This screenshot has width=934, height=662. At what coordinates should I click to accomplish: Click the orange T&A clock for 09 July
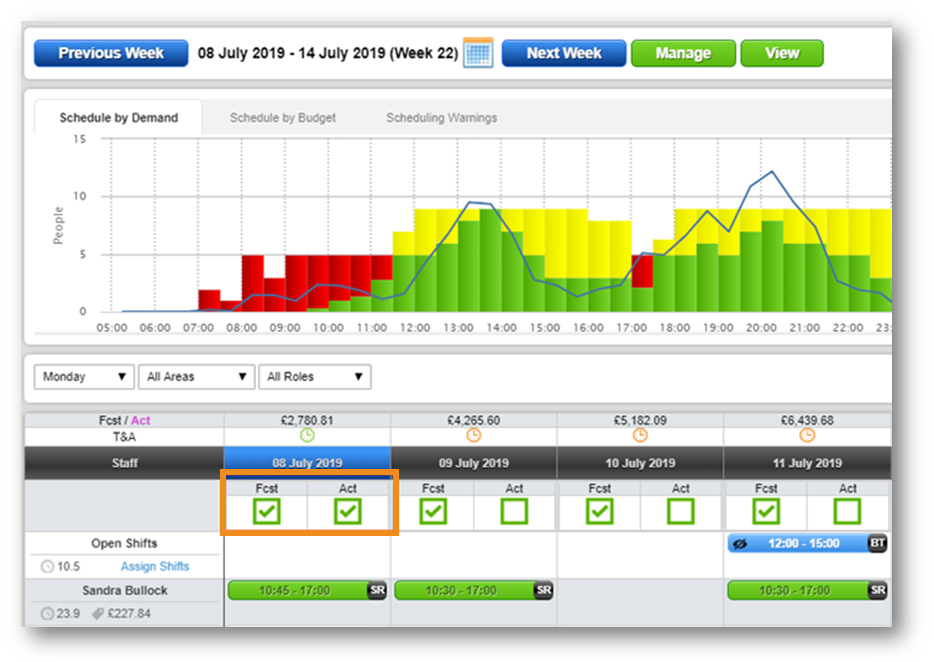tap(474, 436)
